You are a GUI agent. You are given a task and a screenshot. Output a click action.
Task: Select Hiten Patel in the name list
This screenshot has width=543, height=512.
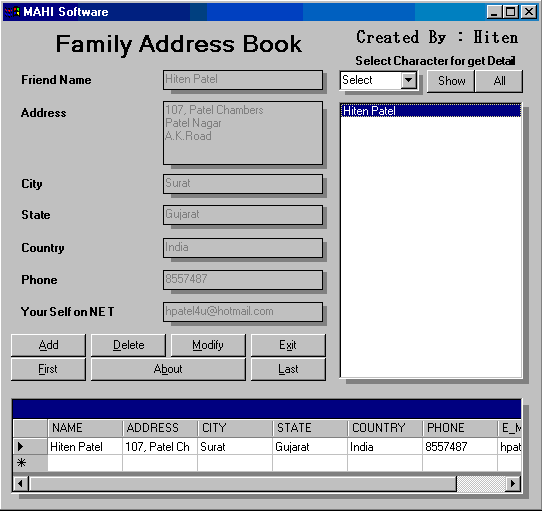click(x=431, y=111)
